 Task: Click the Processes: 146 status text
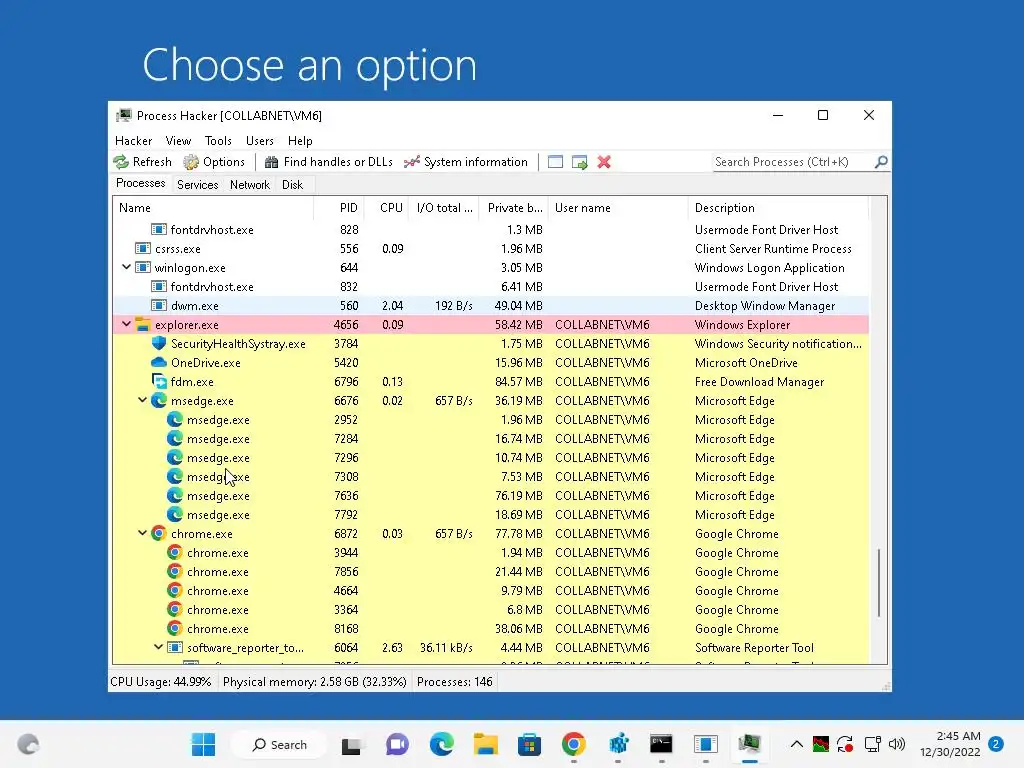(x=455, y=682)
